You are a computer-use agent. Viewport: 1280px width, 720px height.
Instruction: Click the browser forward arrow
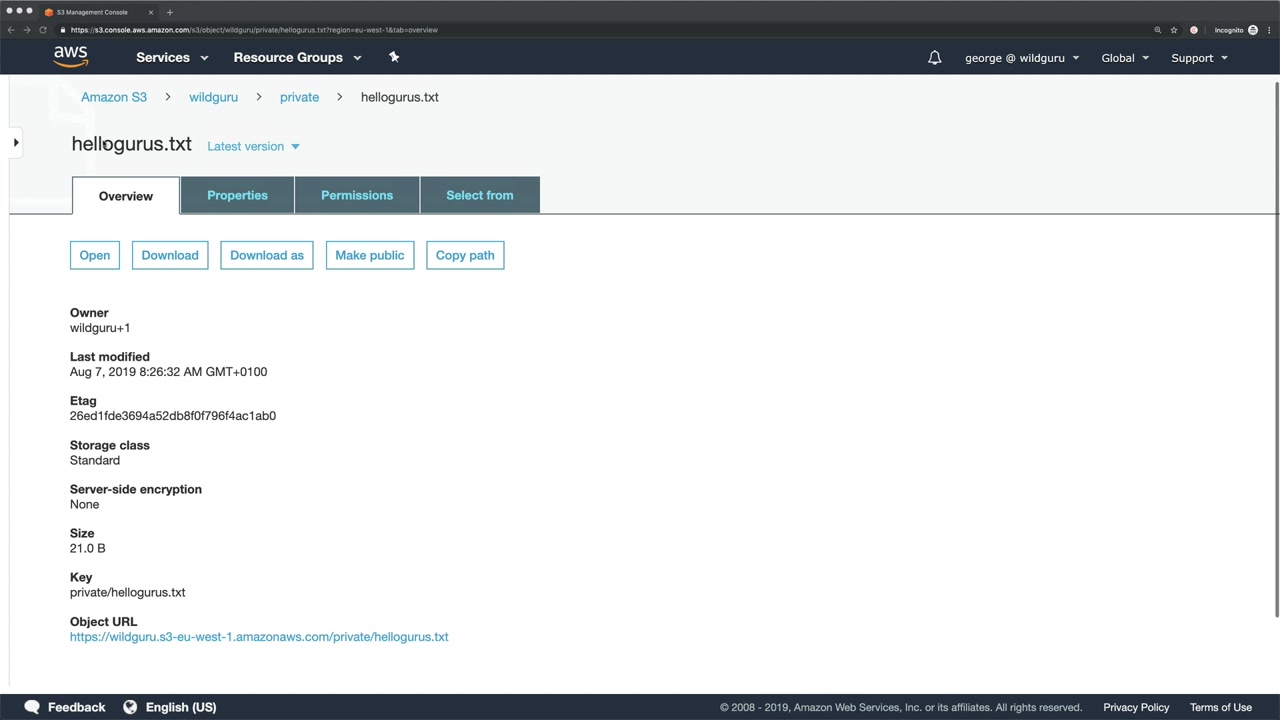[27, 30]
